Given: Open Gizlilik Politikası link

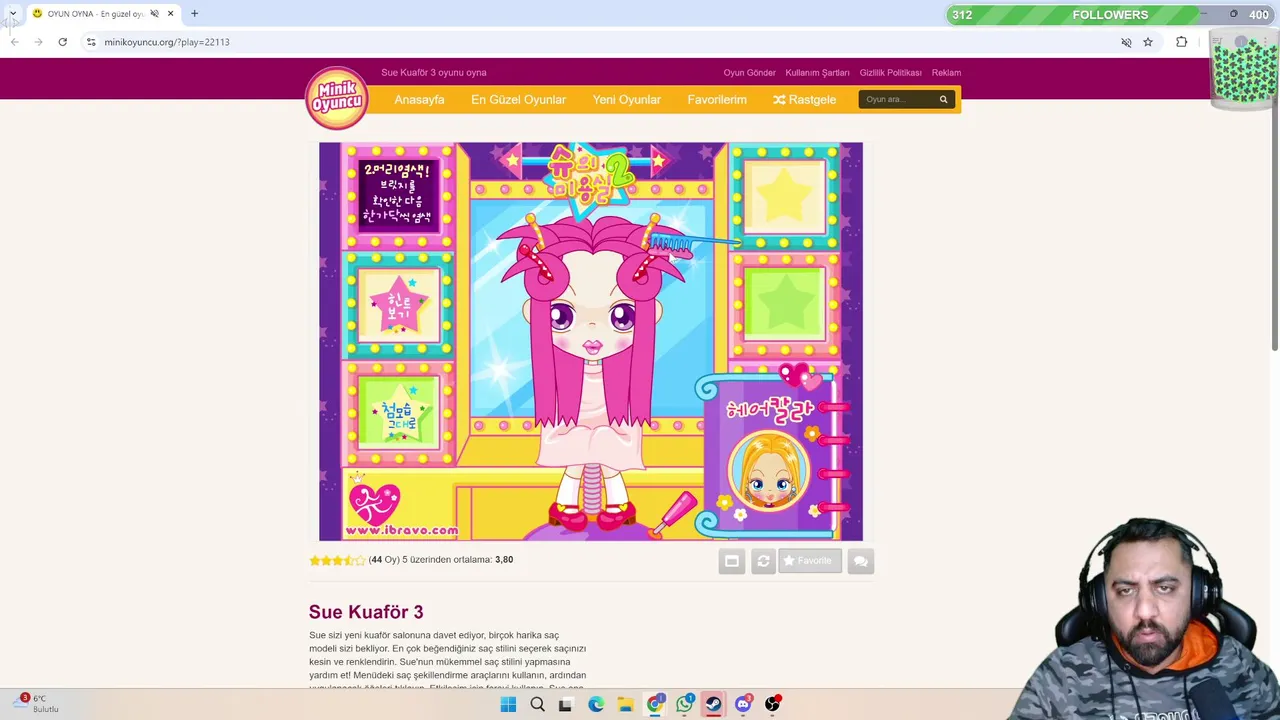Looking at the screenshot, I should click(x=890, y=73).
